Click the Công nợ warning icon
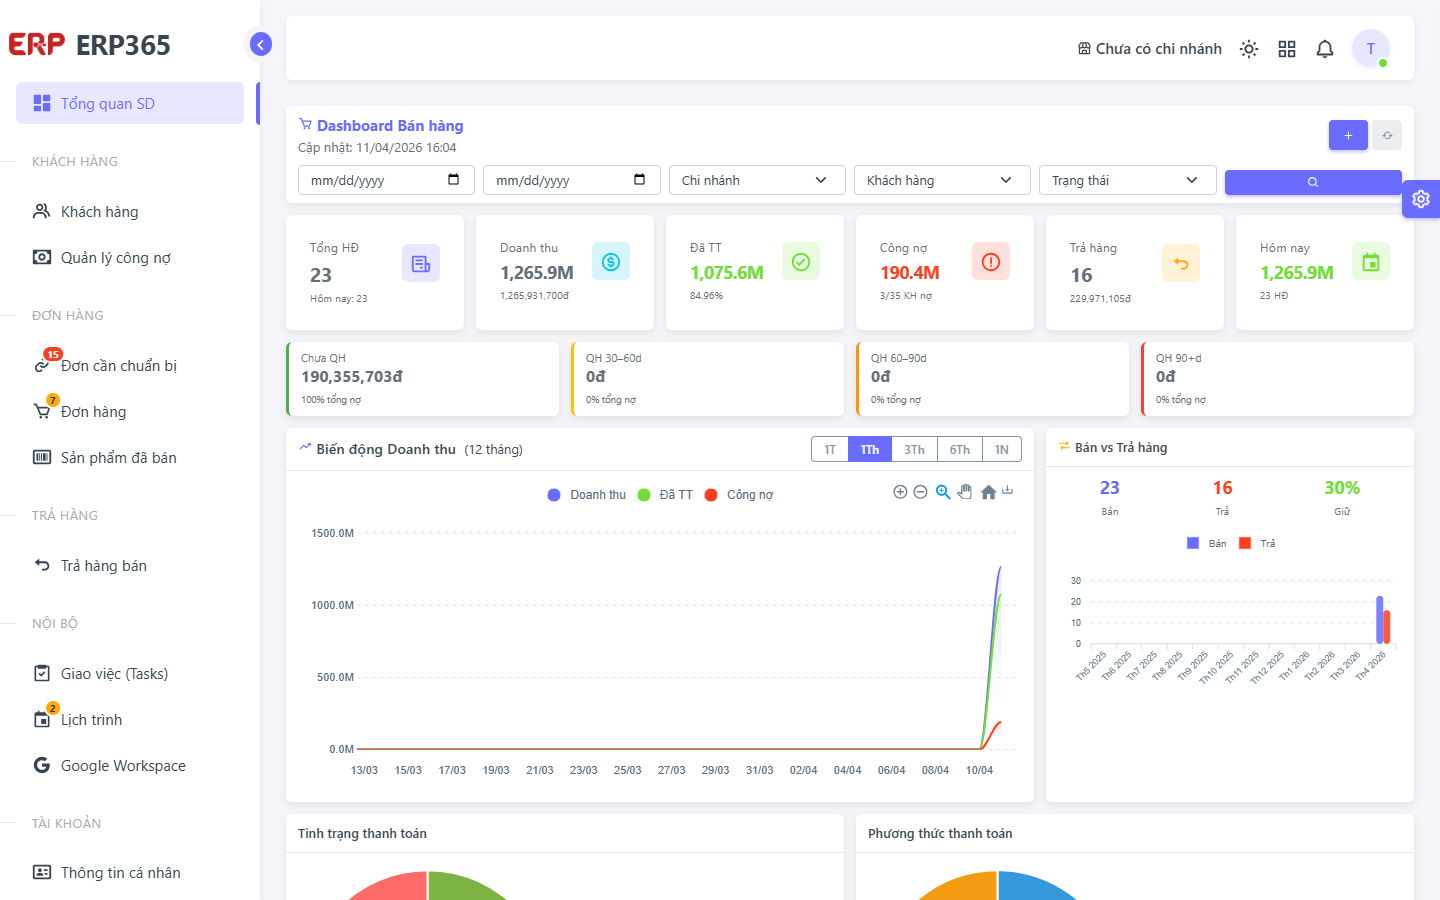 (991, 261)
